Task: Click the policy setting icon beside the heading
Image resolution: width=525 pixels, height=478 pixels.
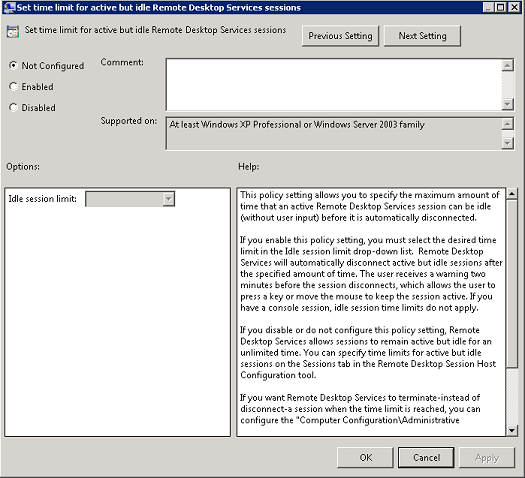Action: point(13,31)
